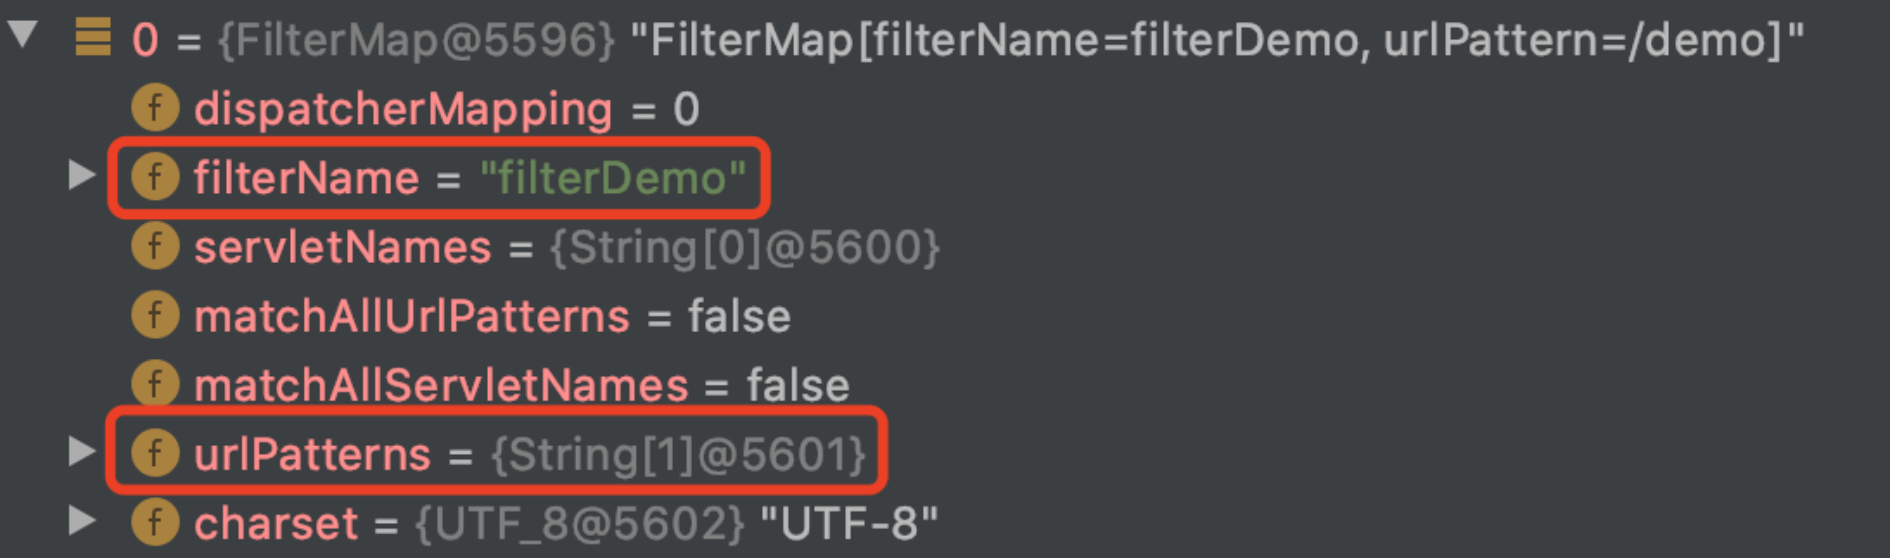Select the matchAllUrlPatterns variable name

click(x=411, y=317)
